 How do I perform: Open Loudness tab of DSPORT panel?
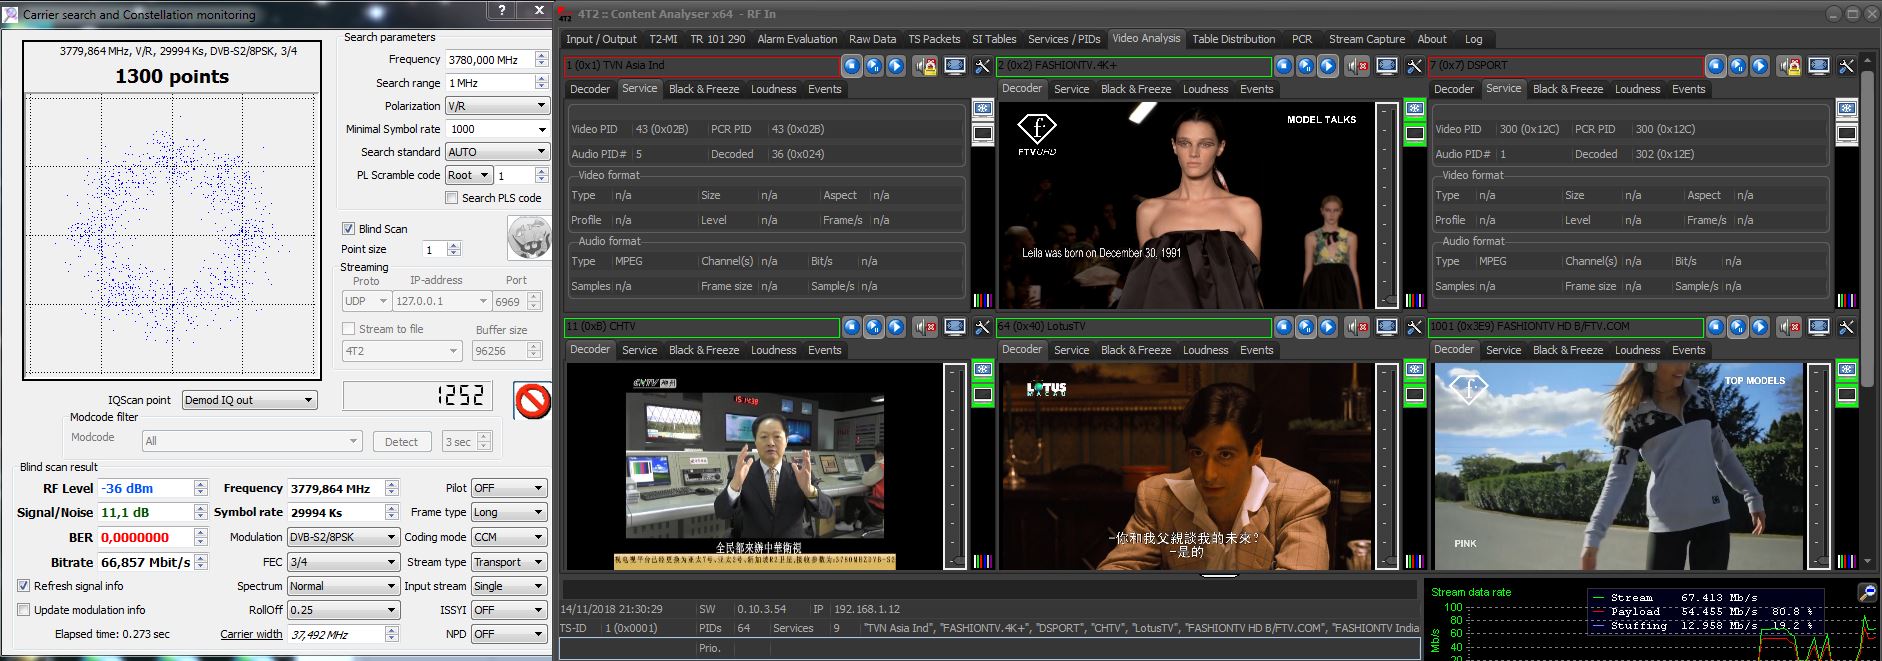point(1637,89)
